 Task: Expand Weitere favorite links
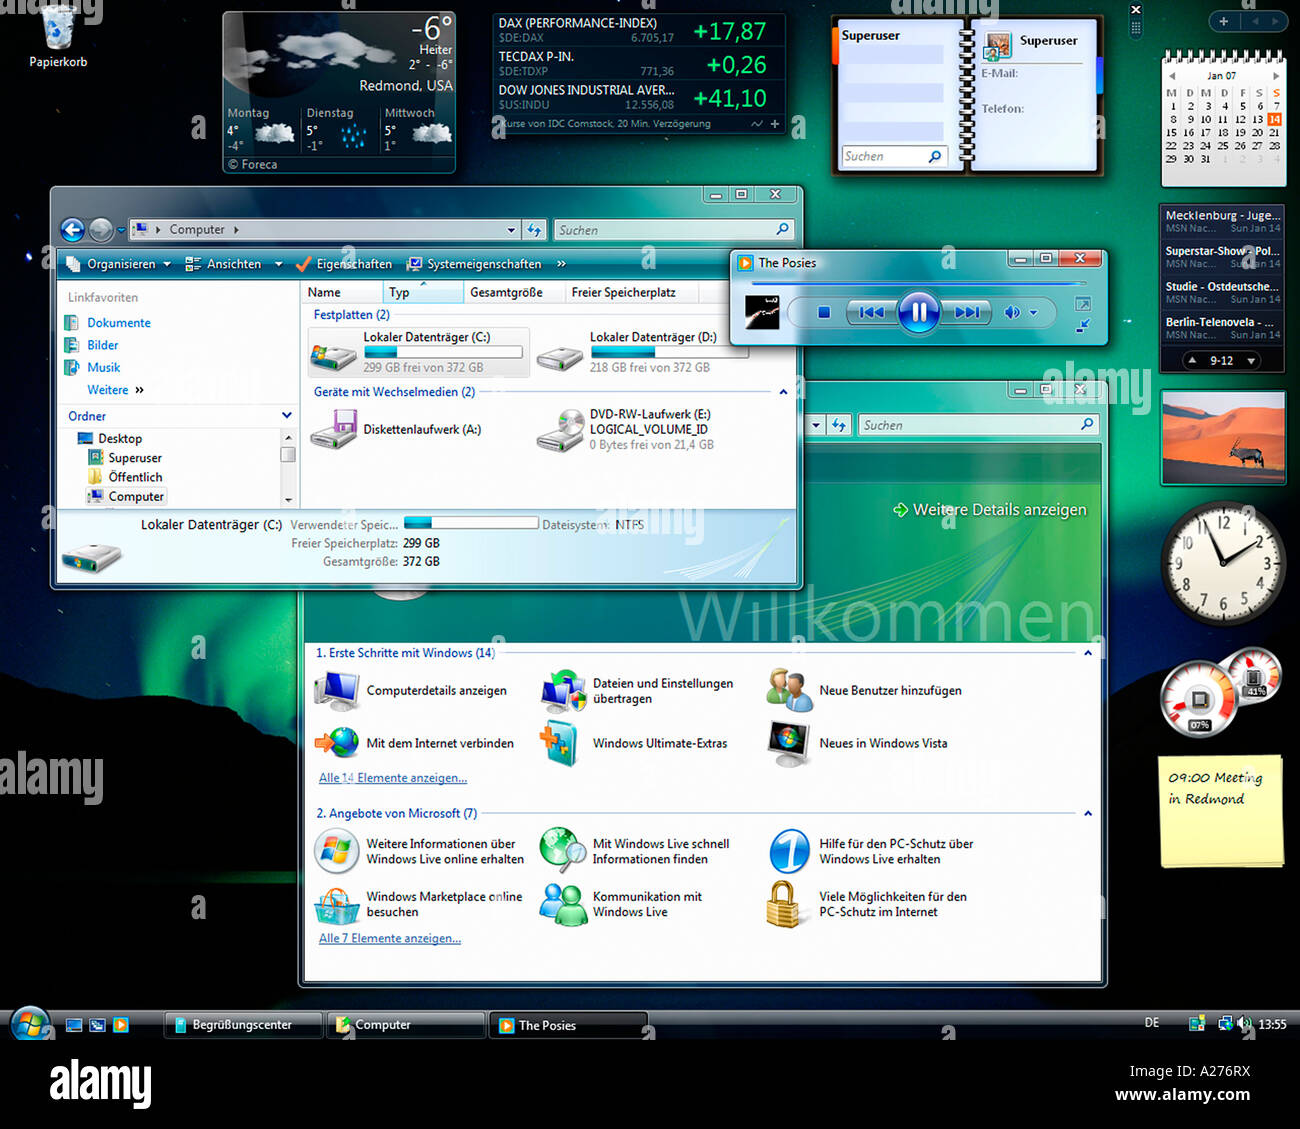tap(115, 390)
